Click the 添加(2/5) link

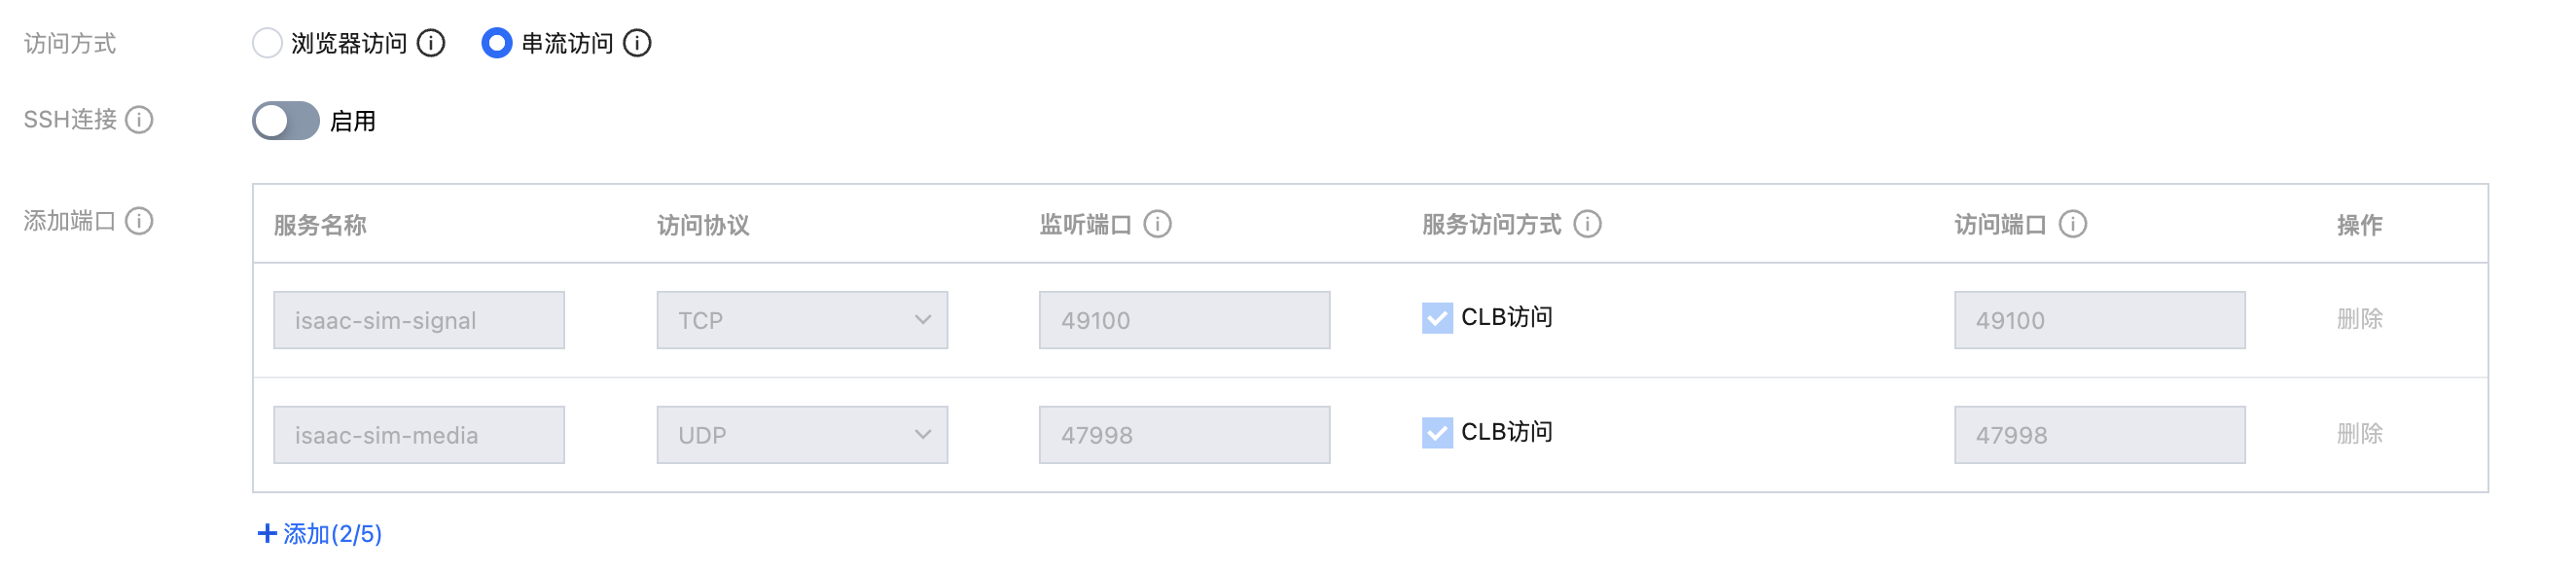point(332,534)
